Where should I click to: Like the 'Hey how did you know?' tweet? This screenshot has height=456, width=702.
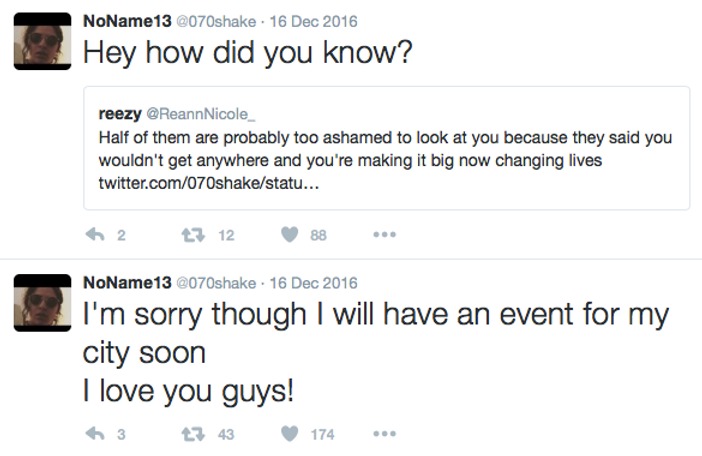coord(290,235)
